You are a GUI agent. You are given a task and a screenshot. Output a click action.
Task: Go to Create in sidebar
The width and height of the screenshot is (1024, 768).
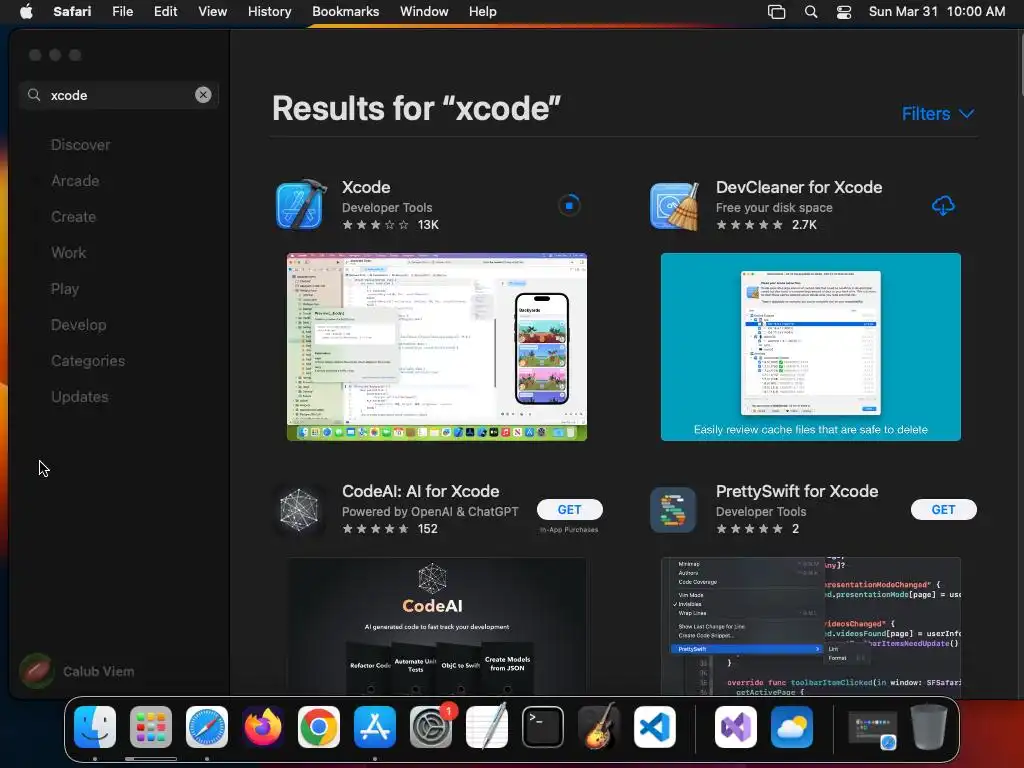click(x=73, y=217)
